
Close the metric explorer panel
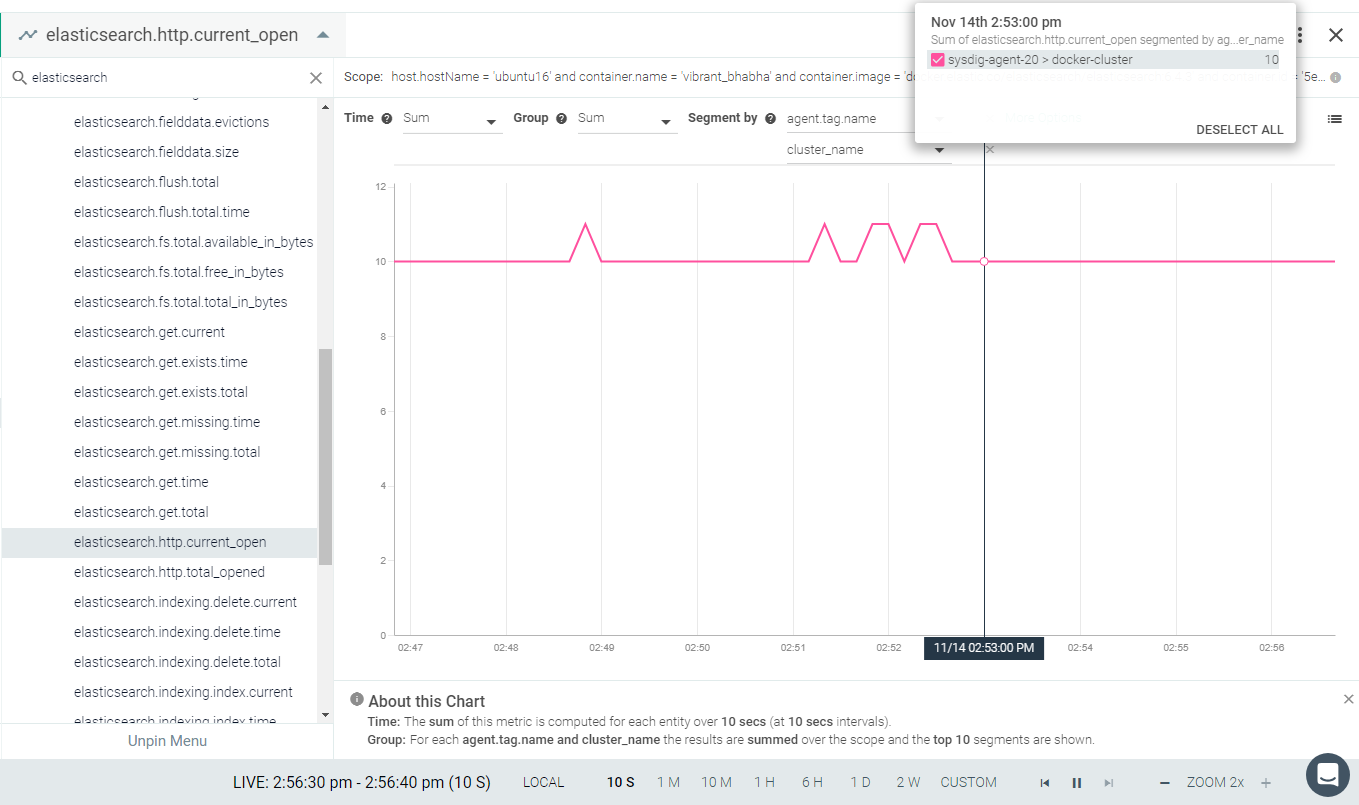point(1335,35)
